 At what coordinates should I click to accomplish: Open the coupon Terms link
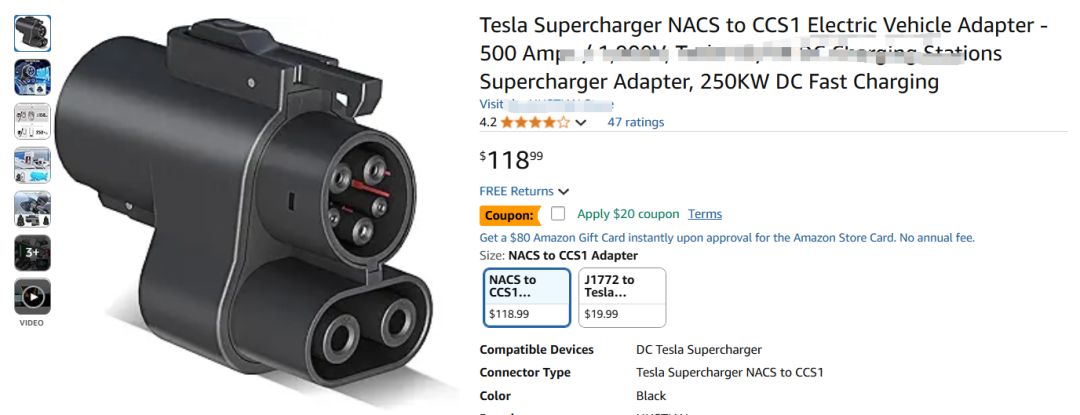(x=704, y=214)
